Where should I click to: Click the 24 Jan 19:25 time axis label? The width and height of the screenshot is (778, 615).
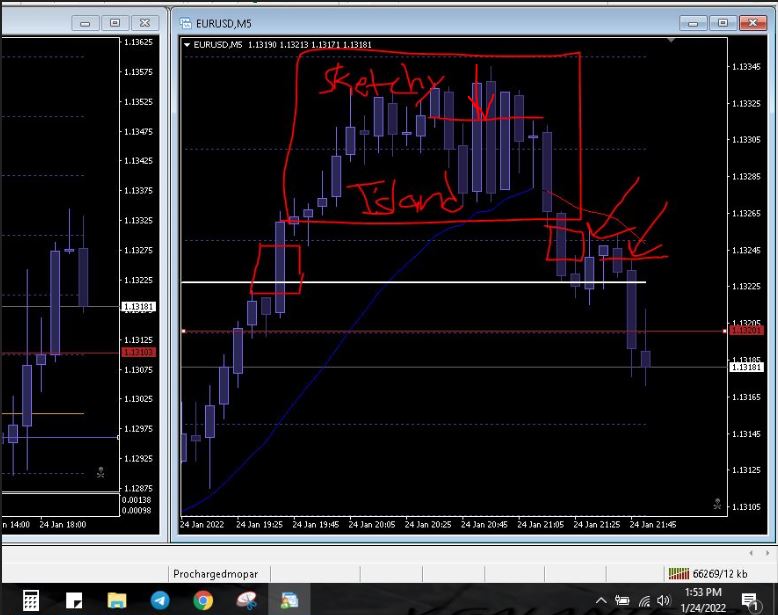(259, 525)
